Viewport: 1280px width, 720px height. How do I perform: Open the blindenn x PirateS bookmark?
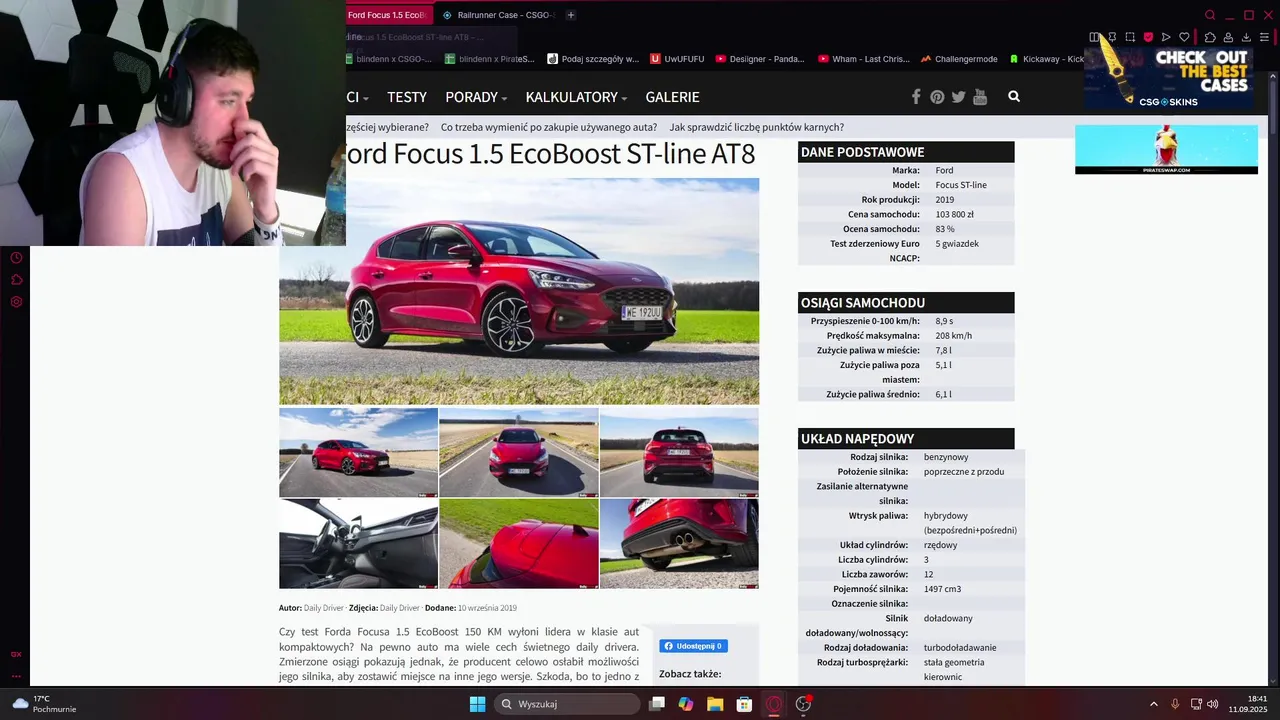pyautogui.click(x=490, y=59)
